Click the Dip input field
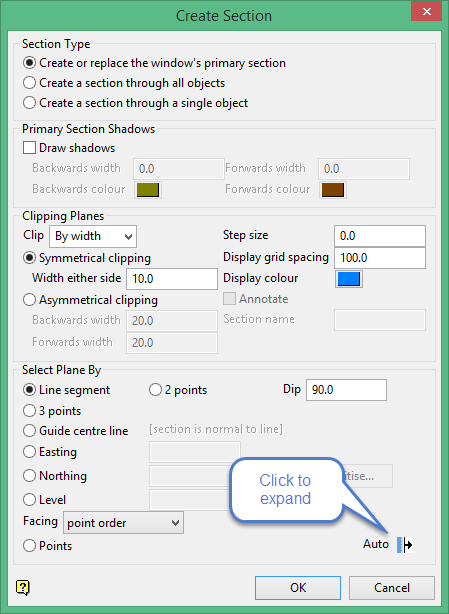The image size is (449, 614). pyautogui.click(x=346, y=390)
